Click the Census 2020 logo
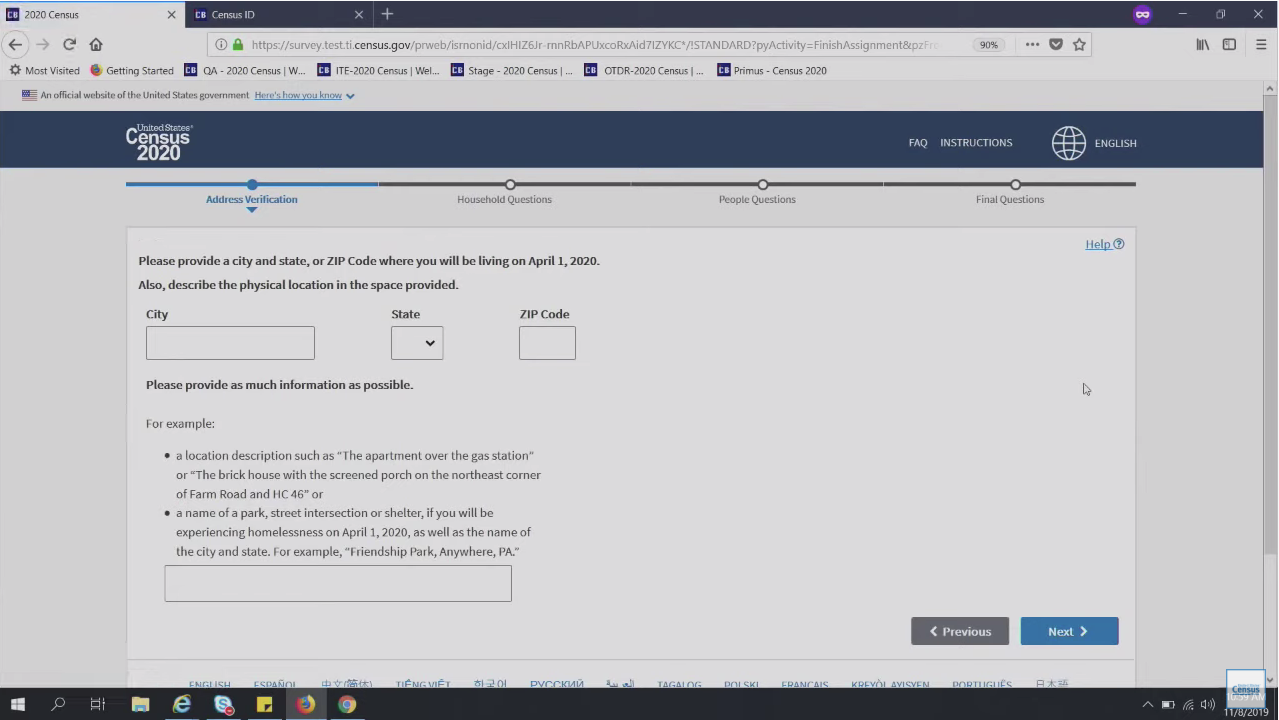The height and width of the screenshot is (720, 1279). click(x=159, y=143)
